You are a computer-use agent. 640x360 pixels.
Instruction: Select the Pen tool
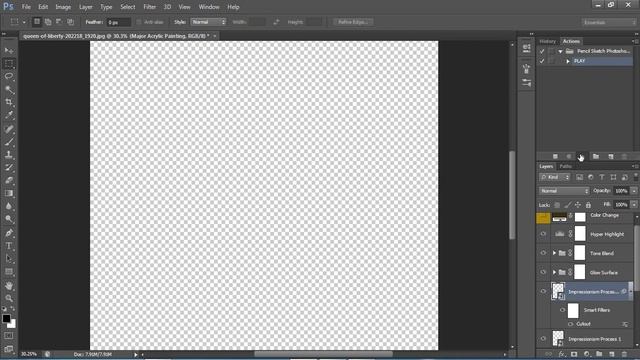[9, 233]
